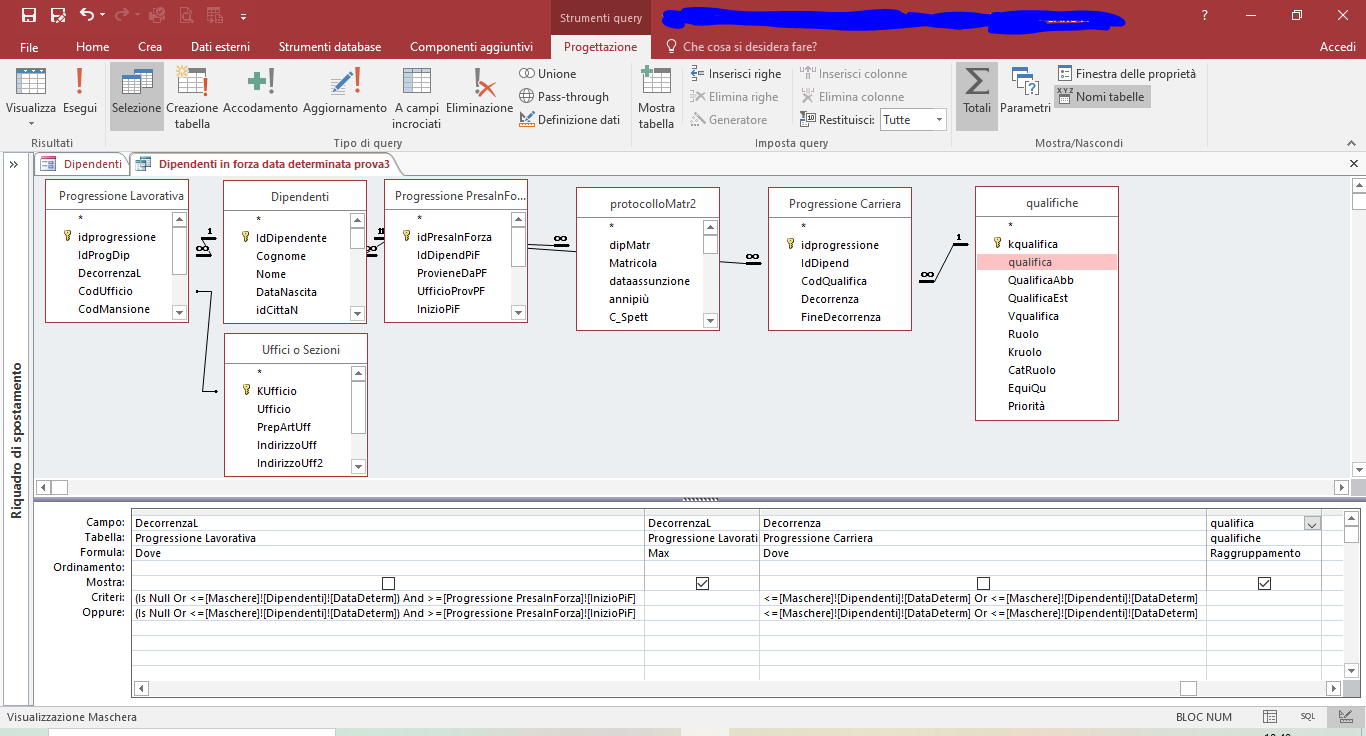This screenshot has height=736, width=1366.
Task: Run the query with Esegui
Action: [80, 90]
